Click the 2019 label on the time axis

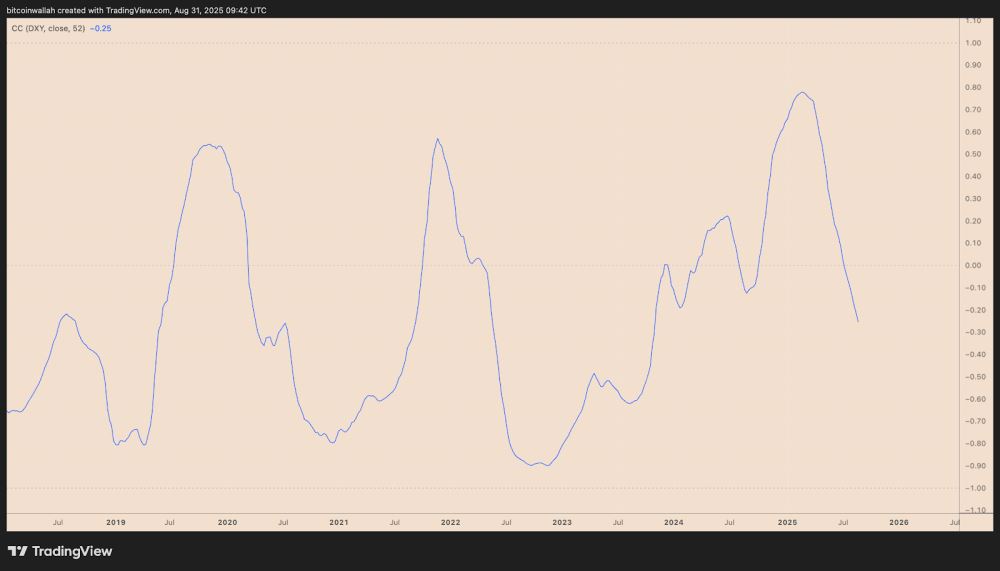point(115,523)
